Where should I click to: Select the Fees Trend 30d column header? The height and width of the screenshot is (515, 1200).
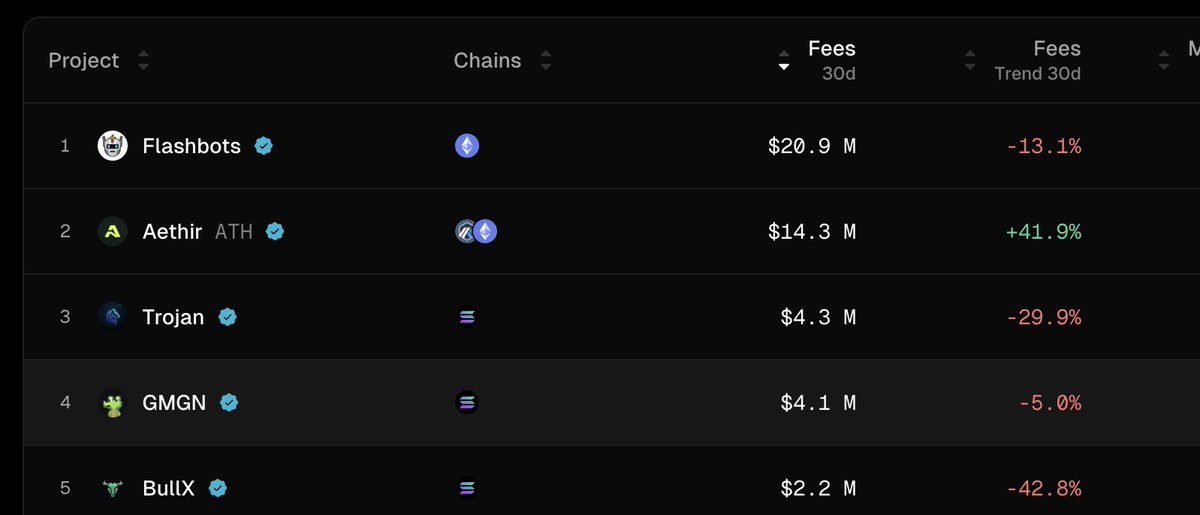[1038, 60]
